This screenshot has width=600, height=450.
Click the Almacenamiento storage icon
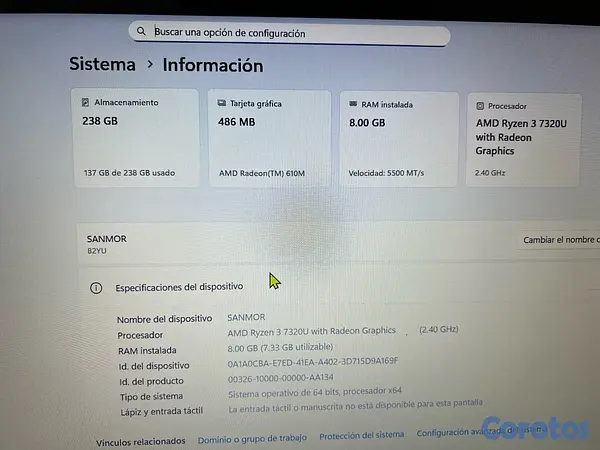(x=85, y=102)
